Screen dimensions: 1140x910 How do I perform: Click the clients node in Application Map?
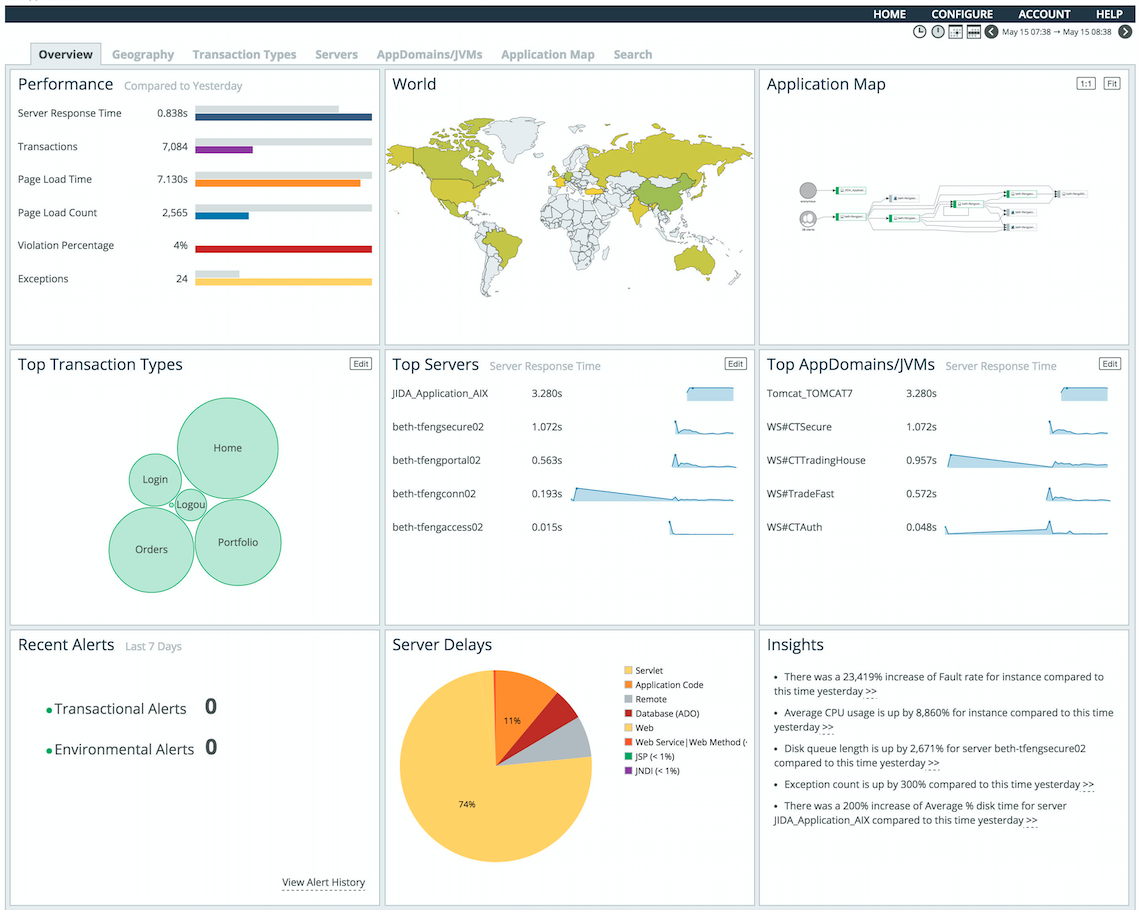(x=808, y=216)
